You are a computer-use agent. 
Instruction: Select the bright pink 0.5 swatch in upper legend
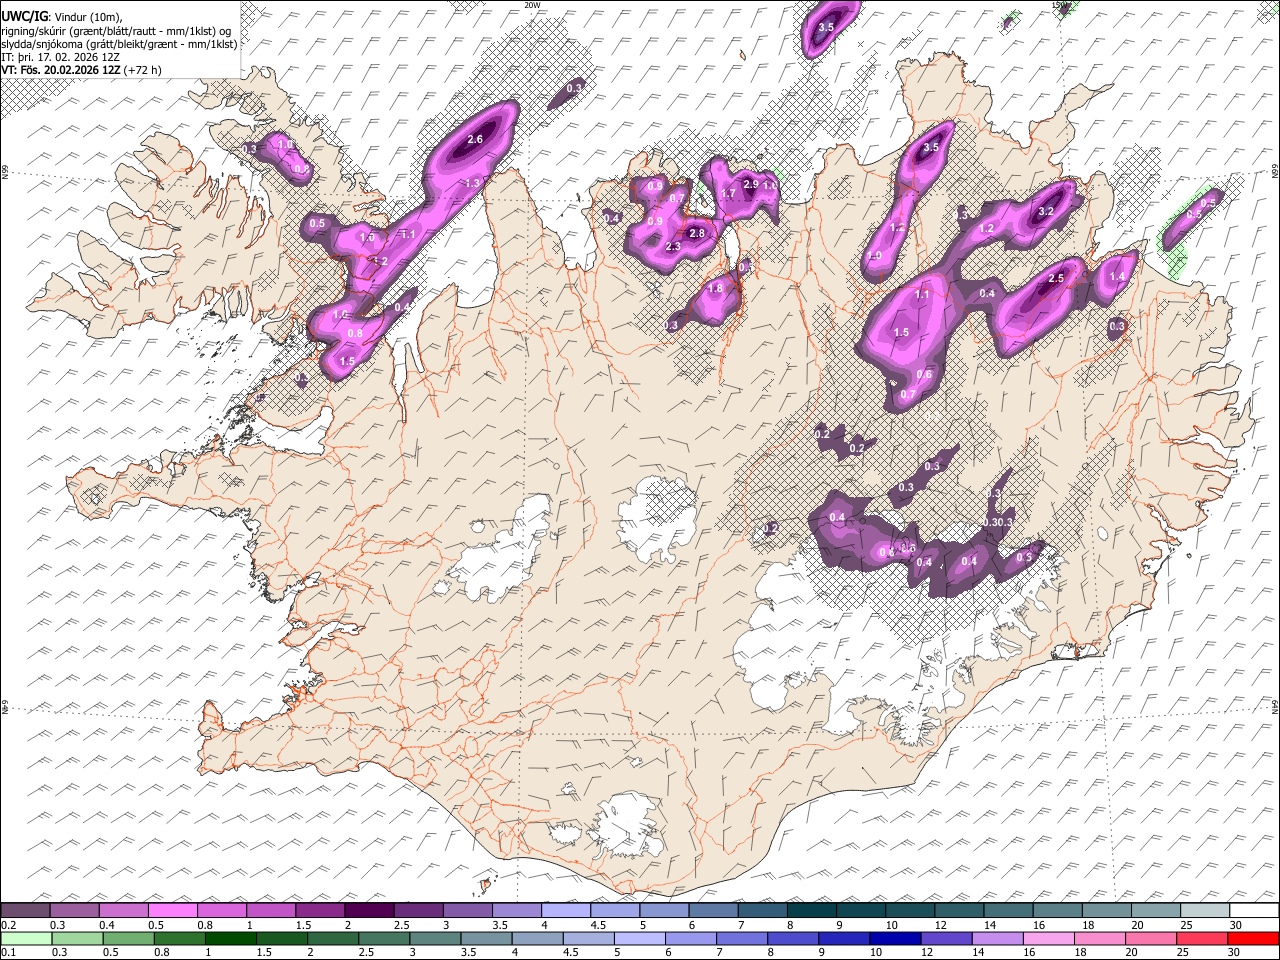point(173,911)
